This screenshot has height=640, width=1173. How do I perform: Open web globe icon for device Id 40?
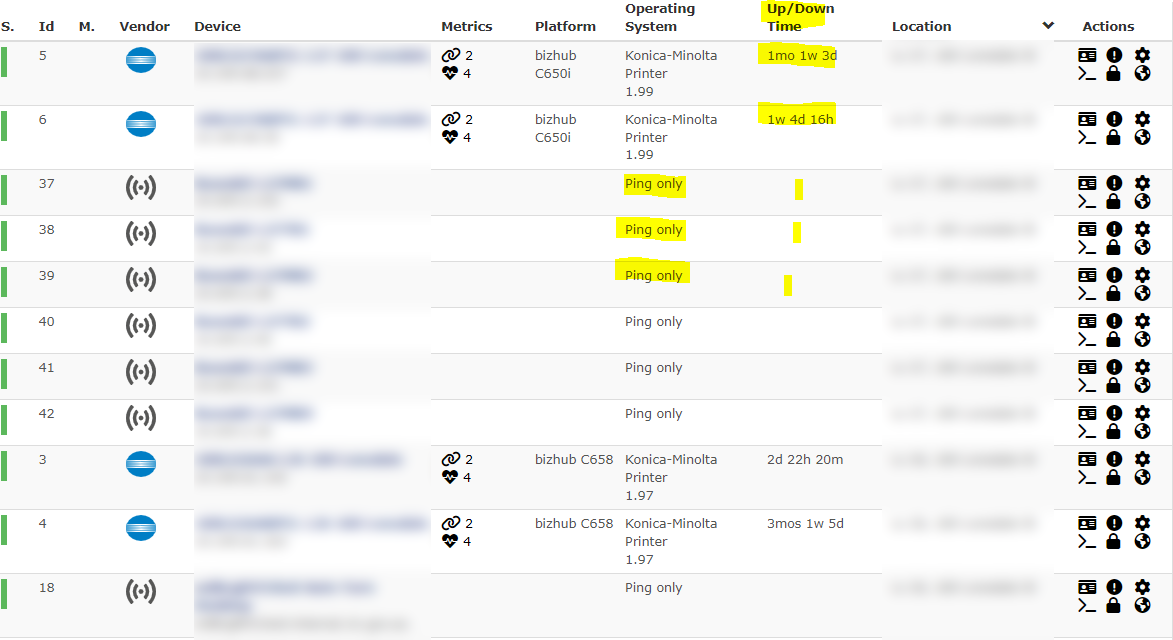coord(1142,339)
